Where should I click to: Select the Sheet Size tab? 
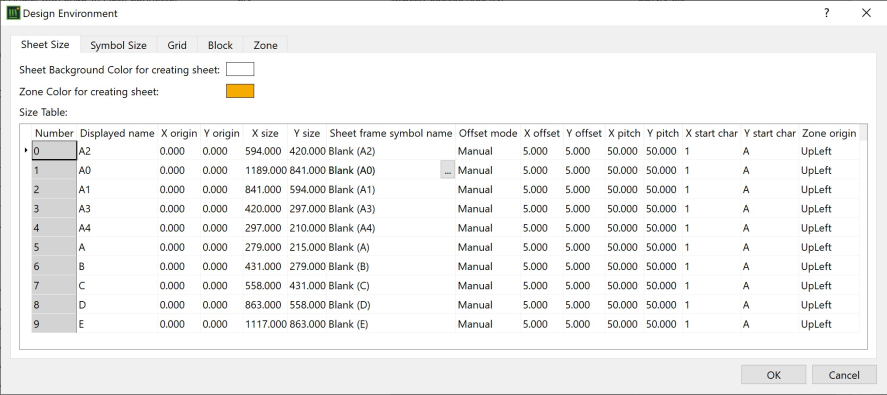[45, 45]
